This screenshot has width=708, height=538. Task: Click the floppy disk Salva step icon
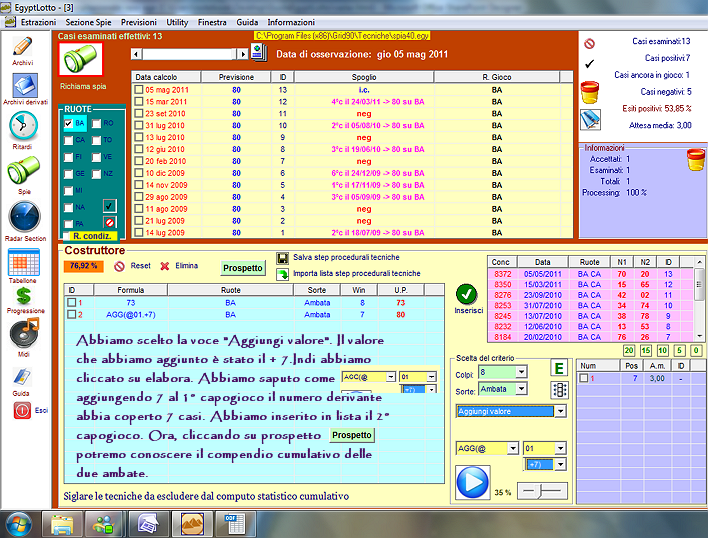pyautogui.click(x=283, y=258)
